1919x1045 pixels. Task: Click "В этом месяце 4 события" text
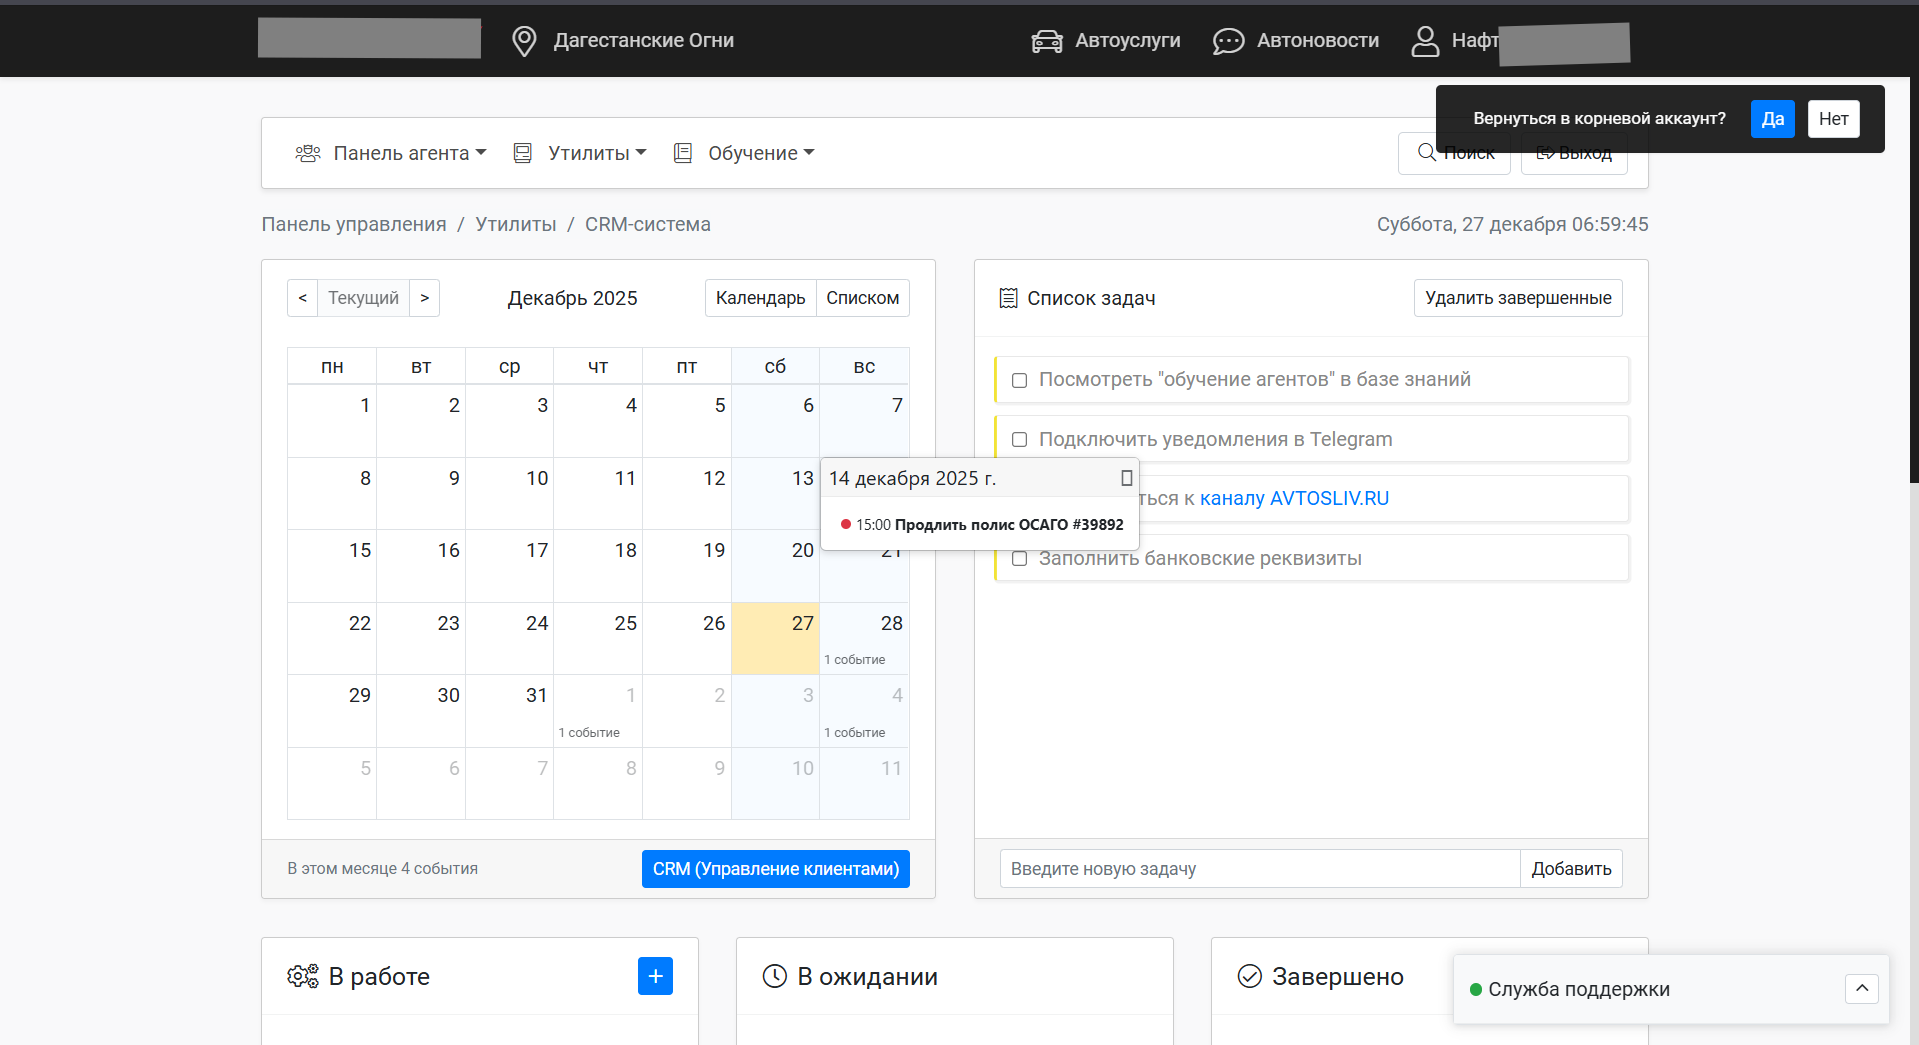[383, 869]
